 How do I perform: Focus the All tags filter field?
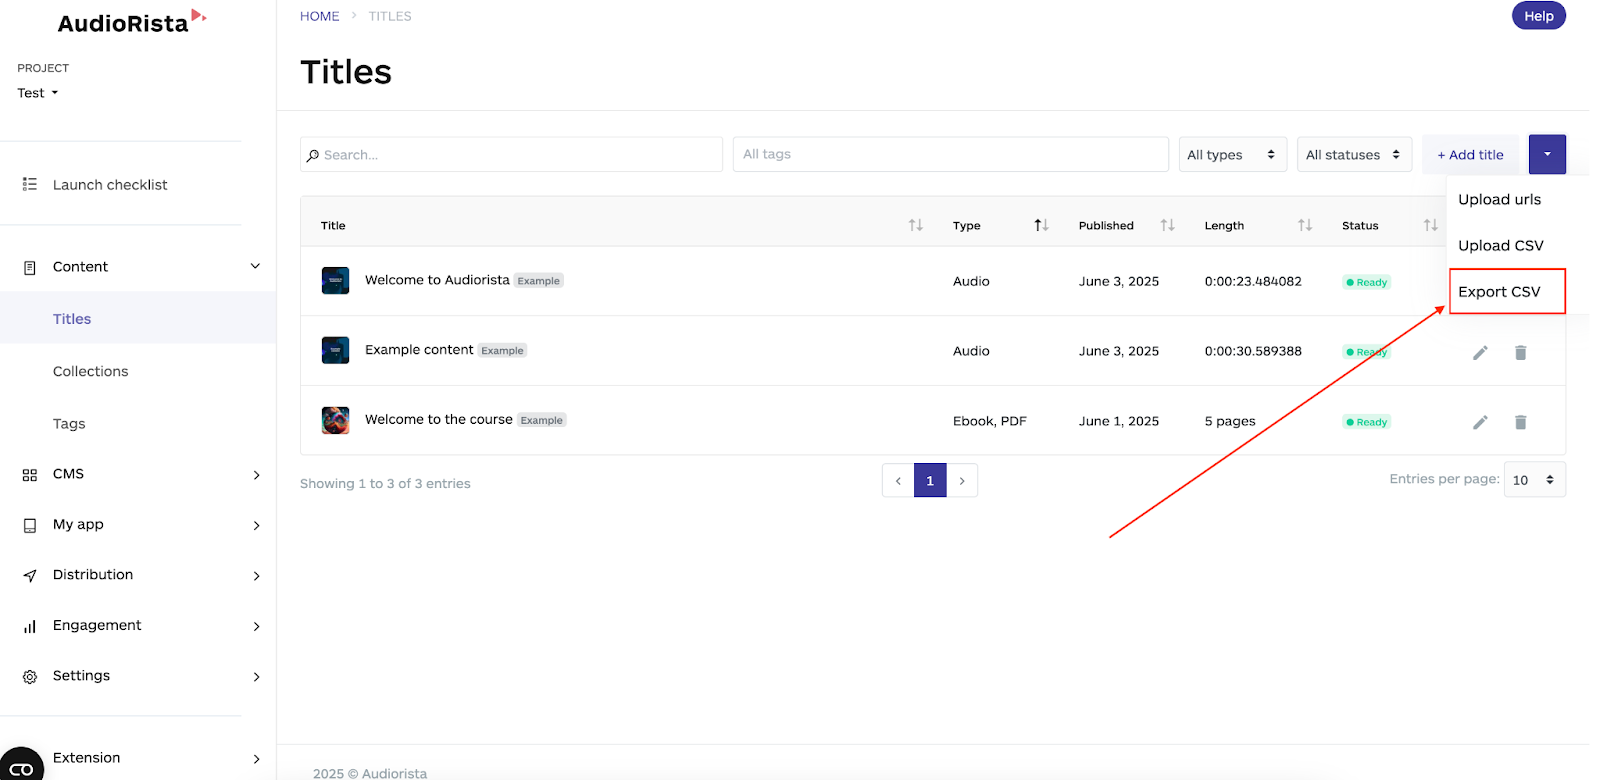click(950, 154)
